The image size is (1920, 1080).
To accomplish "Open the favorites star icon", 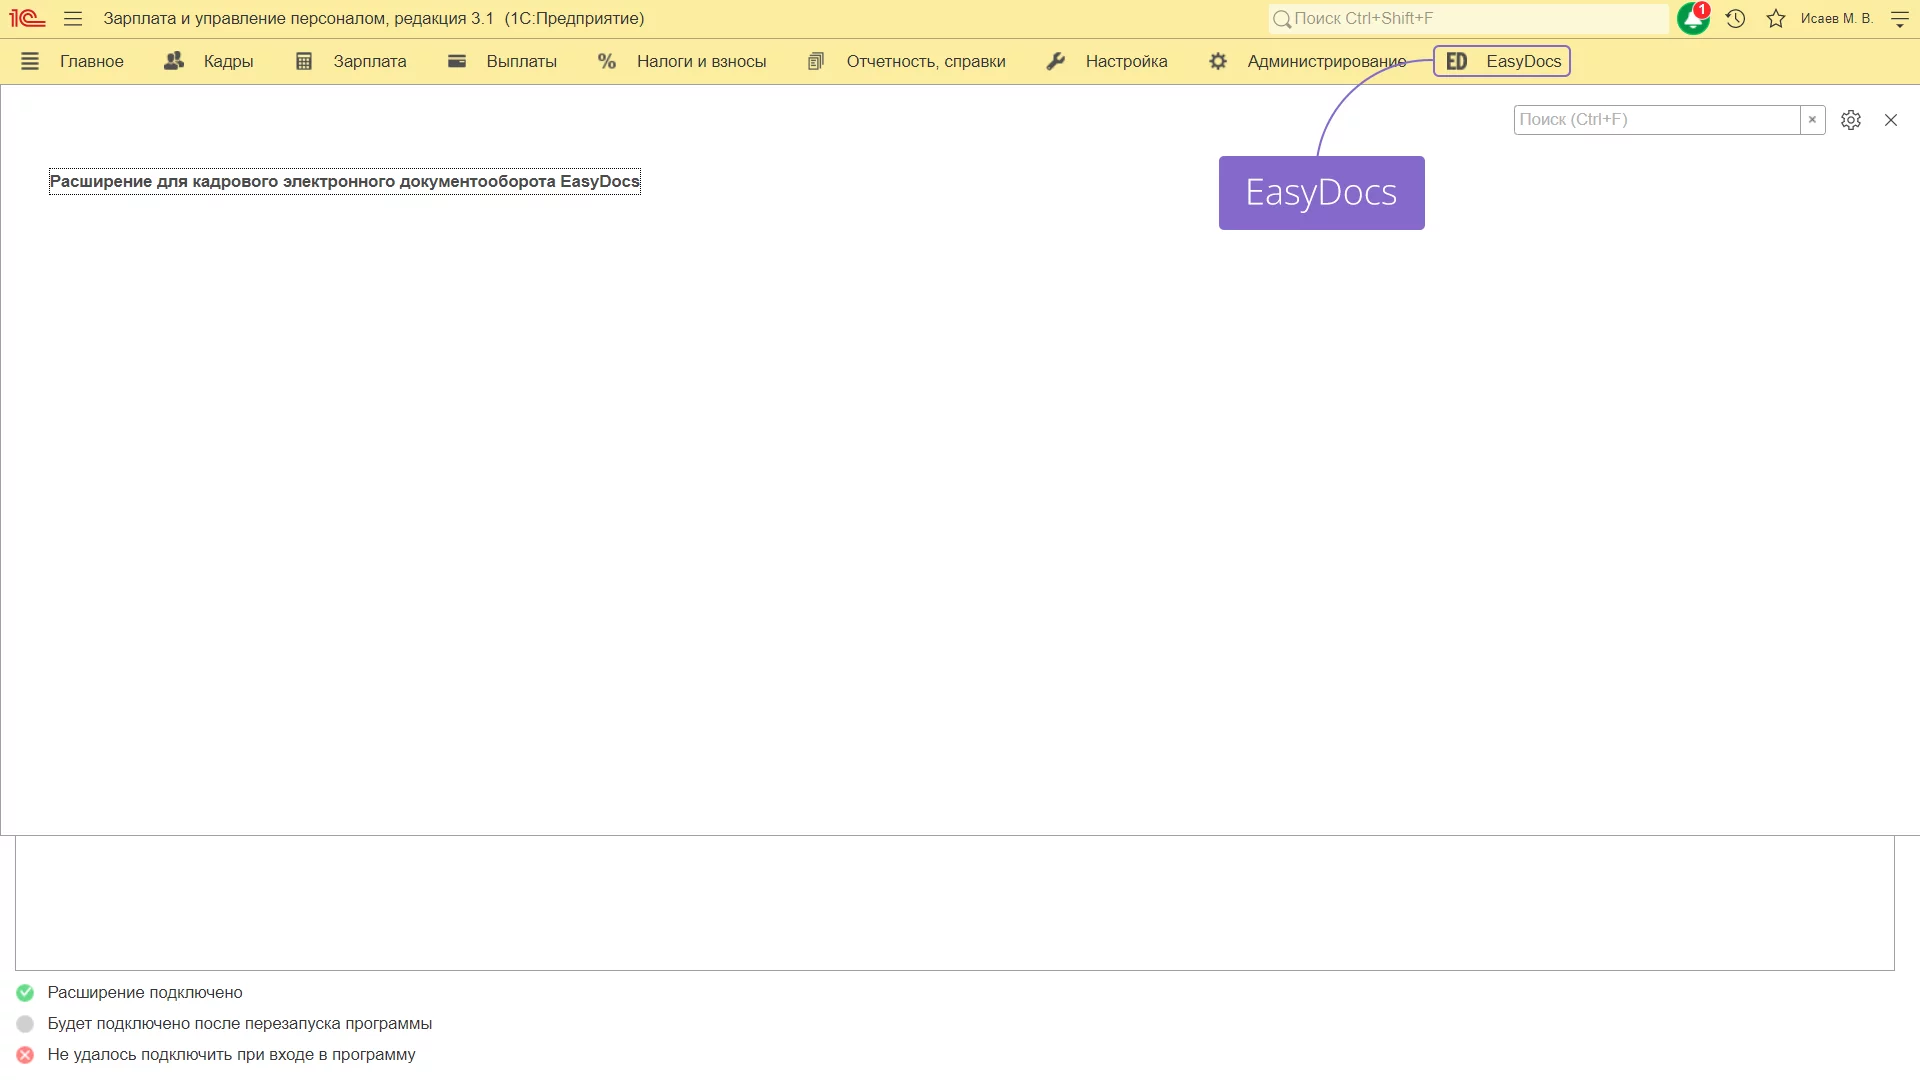I will point(1776,18).
